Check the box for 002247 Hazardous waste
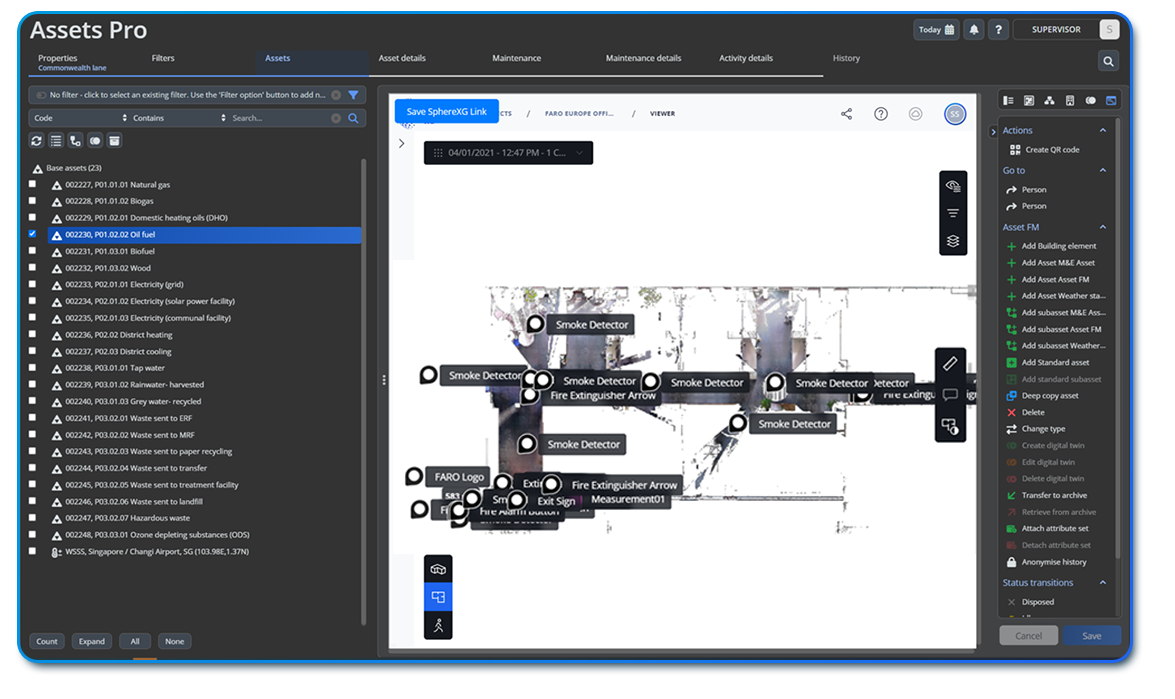The width and height of the screenshot is (1175, 699). click(32, 518)
